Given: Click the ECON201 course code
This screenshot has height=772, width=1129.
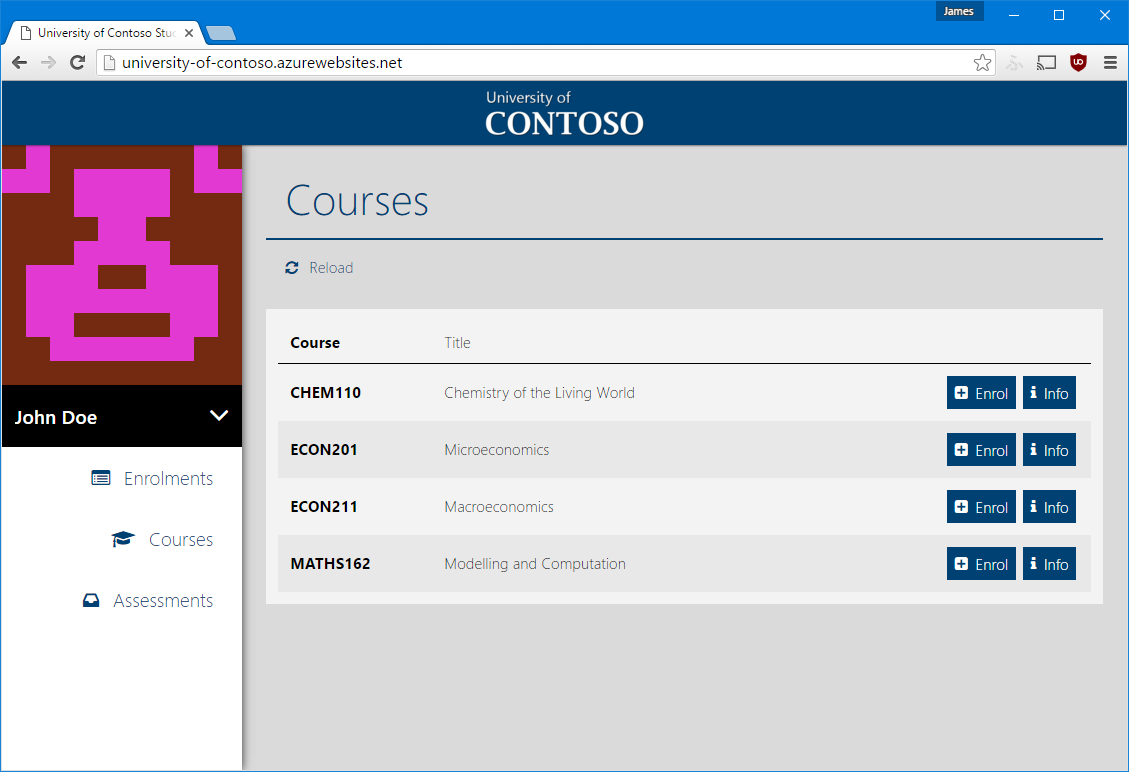Looking at the screenshot, I should [324, 449].
